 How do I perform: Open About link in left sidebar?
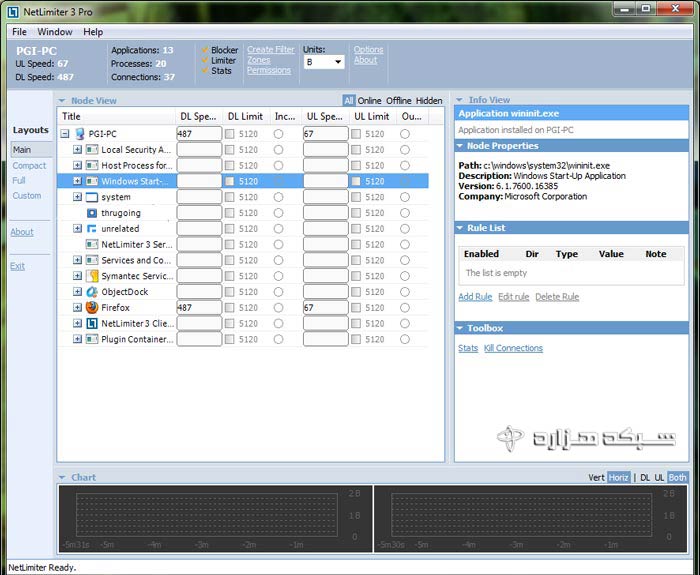pyautogui.click(x=22, y=232)
